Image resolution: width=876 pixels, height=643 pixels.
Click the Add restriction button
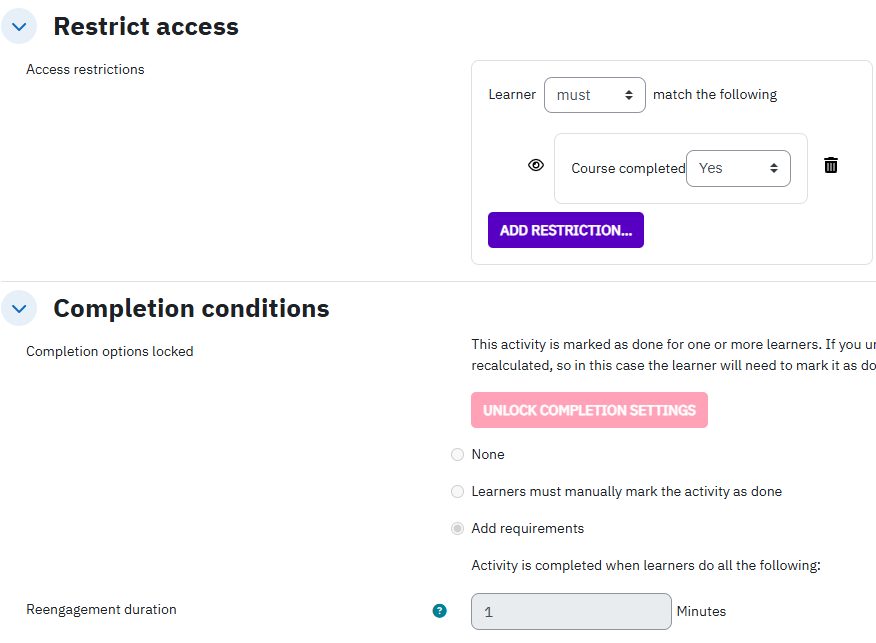coord(565,230)
